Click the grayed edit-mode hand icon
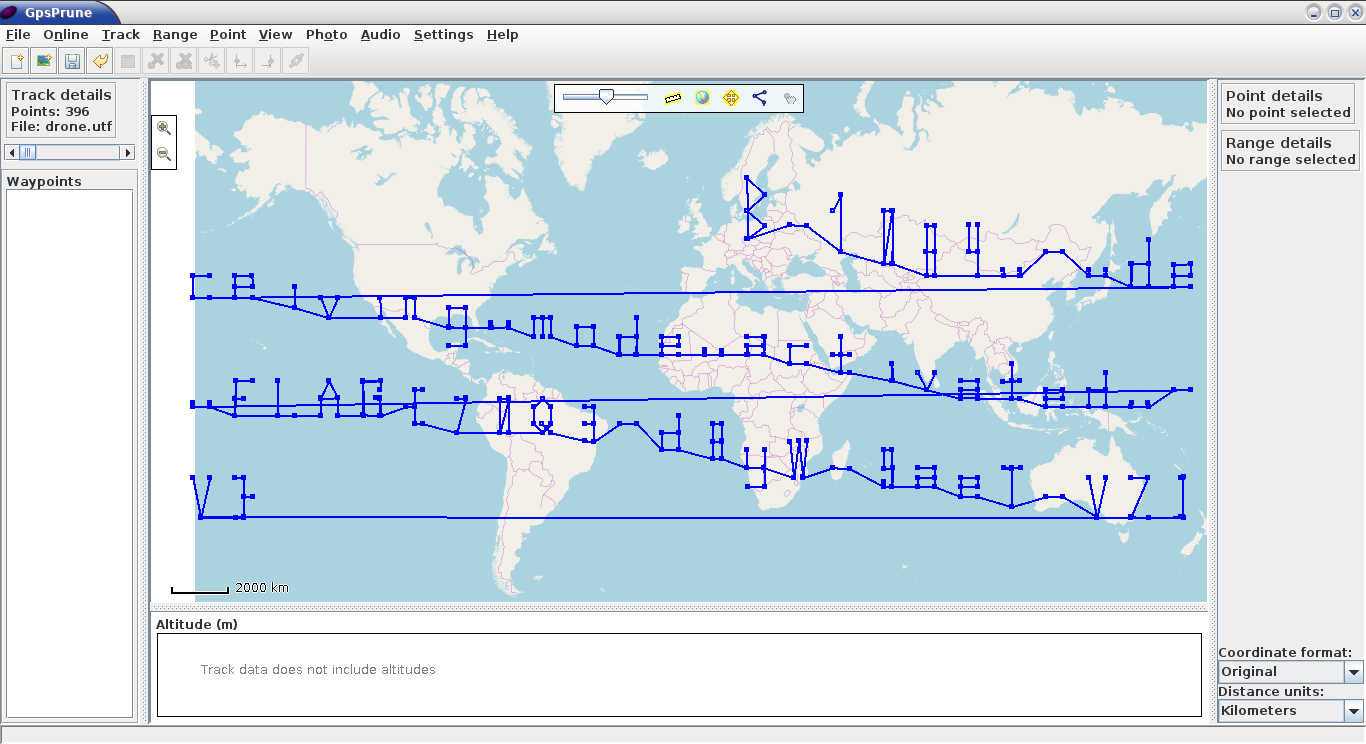This screenshot has width=1366, height=744. (789, 98)
